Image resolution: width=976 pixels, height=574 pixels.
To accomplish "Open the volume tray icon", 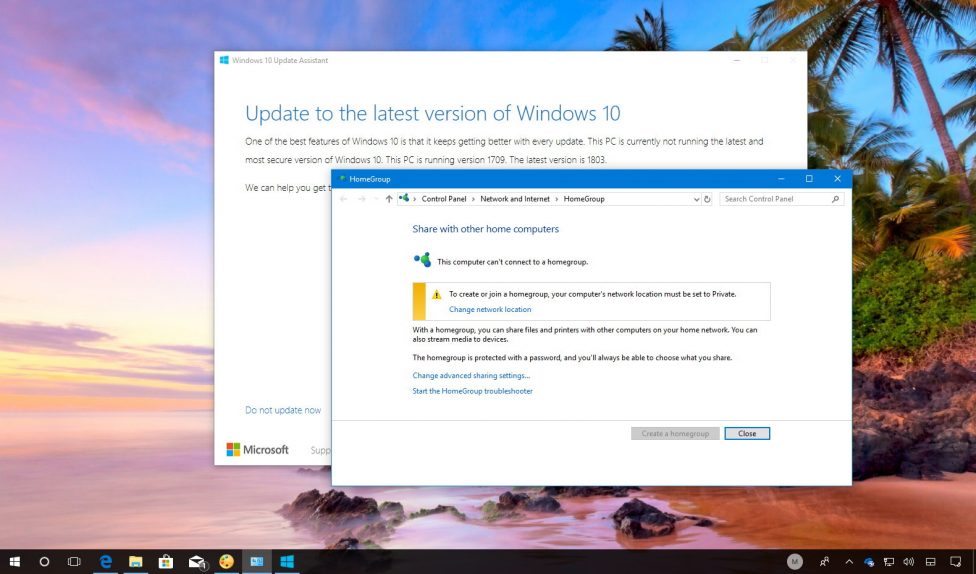I will pyautogui.click(x=908, y=562).
